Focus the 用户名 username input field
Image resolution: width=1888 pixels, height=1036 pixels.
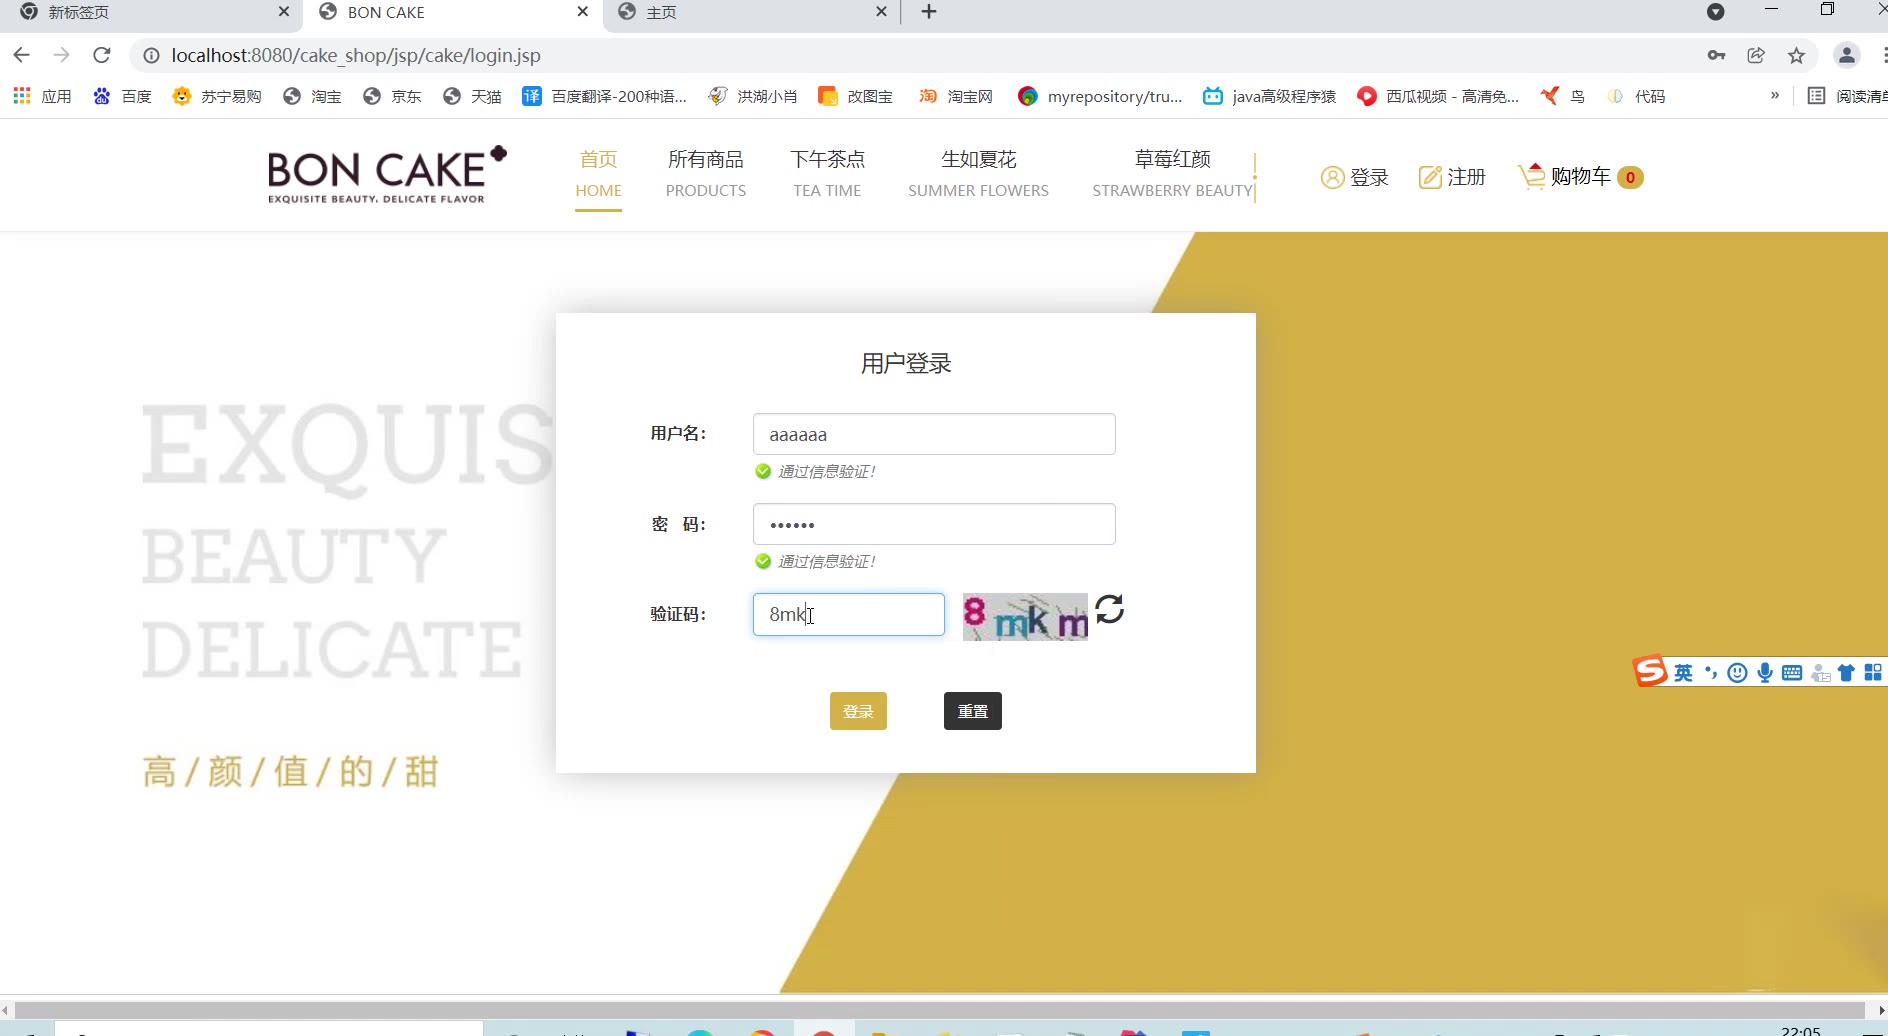[933, 434]
